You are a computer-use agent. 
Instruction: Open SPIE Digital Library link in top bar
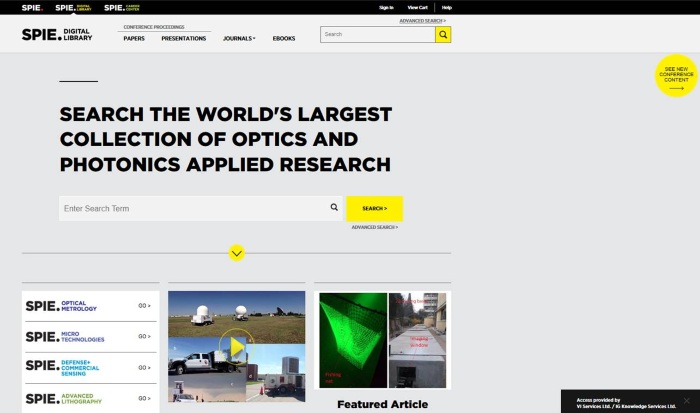pyautogui.click(x=73, y=8)
